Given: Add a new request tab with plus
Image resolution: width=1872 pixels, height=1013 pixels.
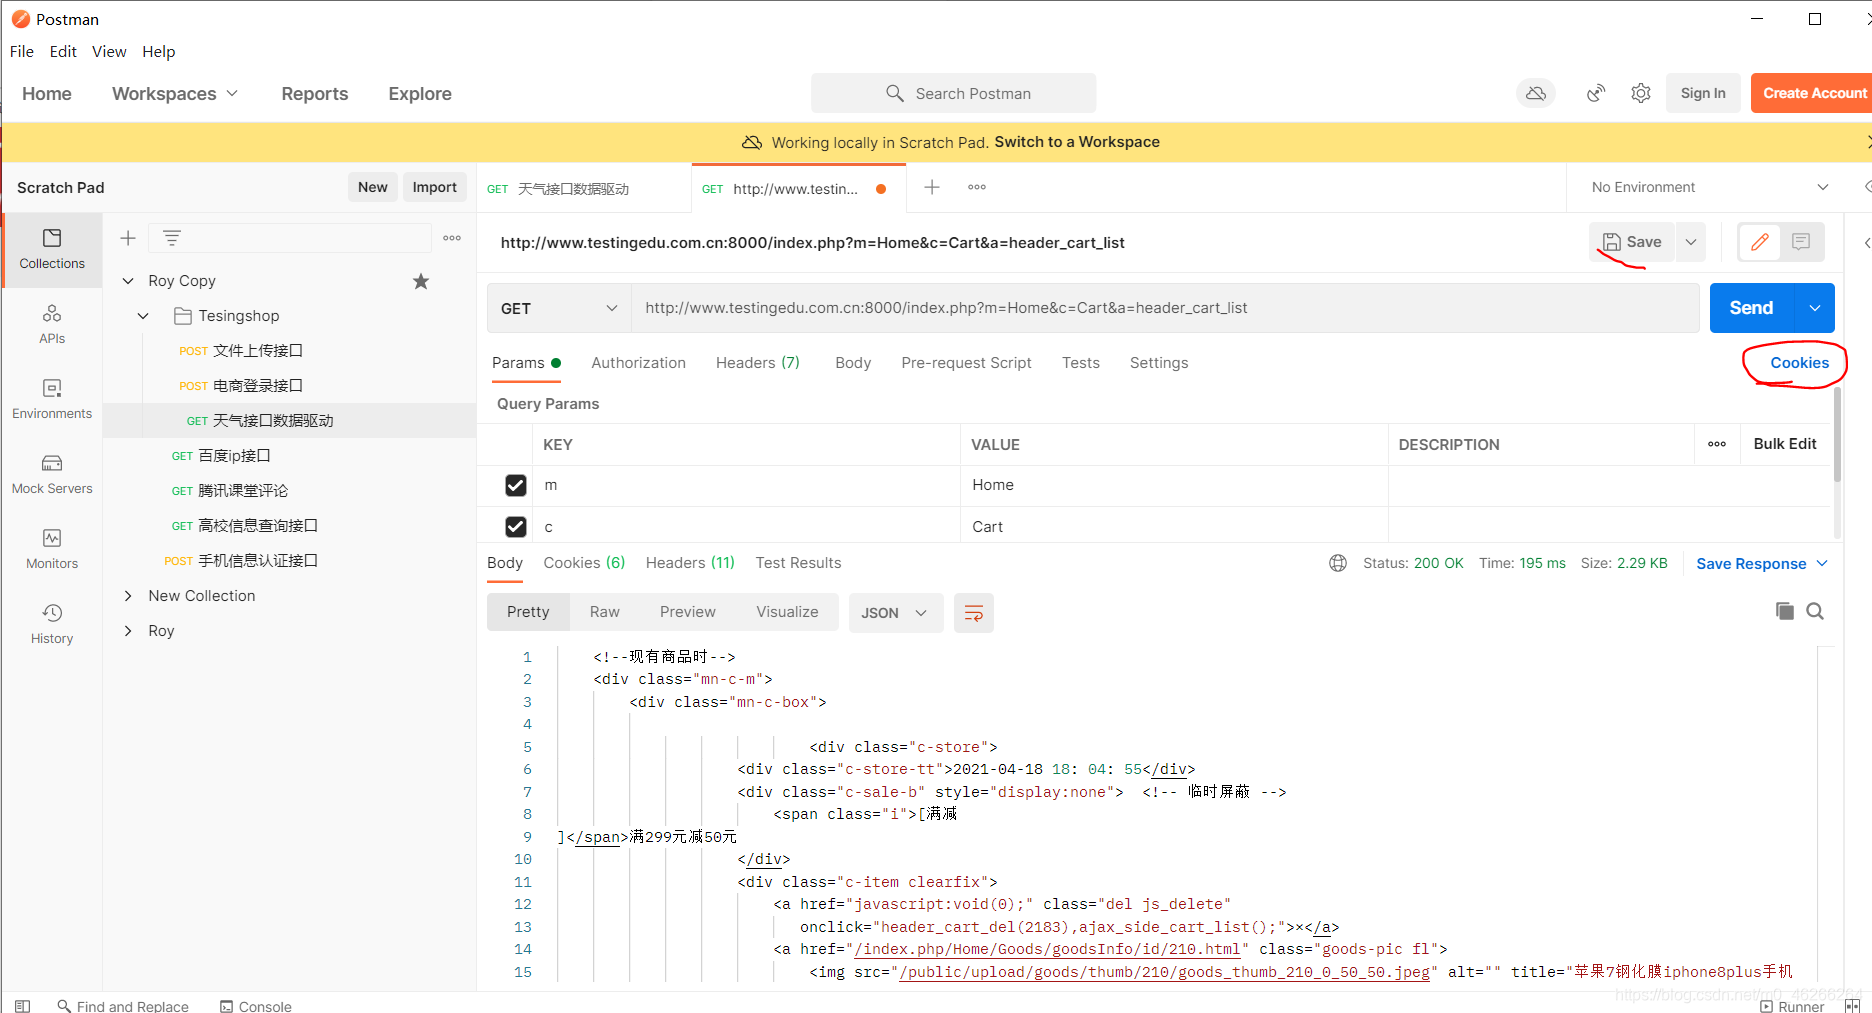Looking at the screenshot, I should coord(932,187).
